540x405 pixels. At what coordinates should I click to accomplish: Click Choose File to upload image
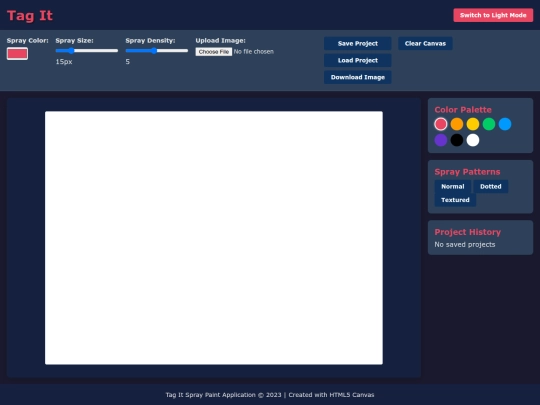tap(214, 52)
